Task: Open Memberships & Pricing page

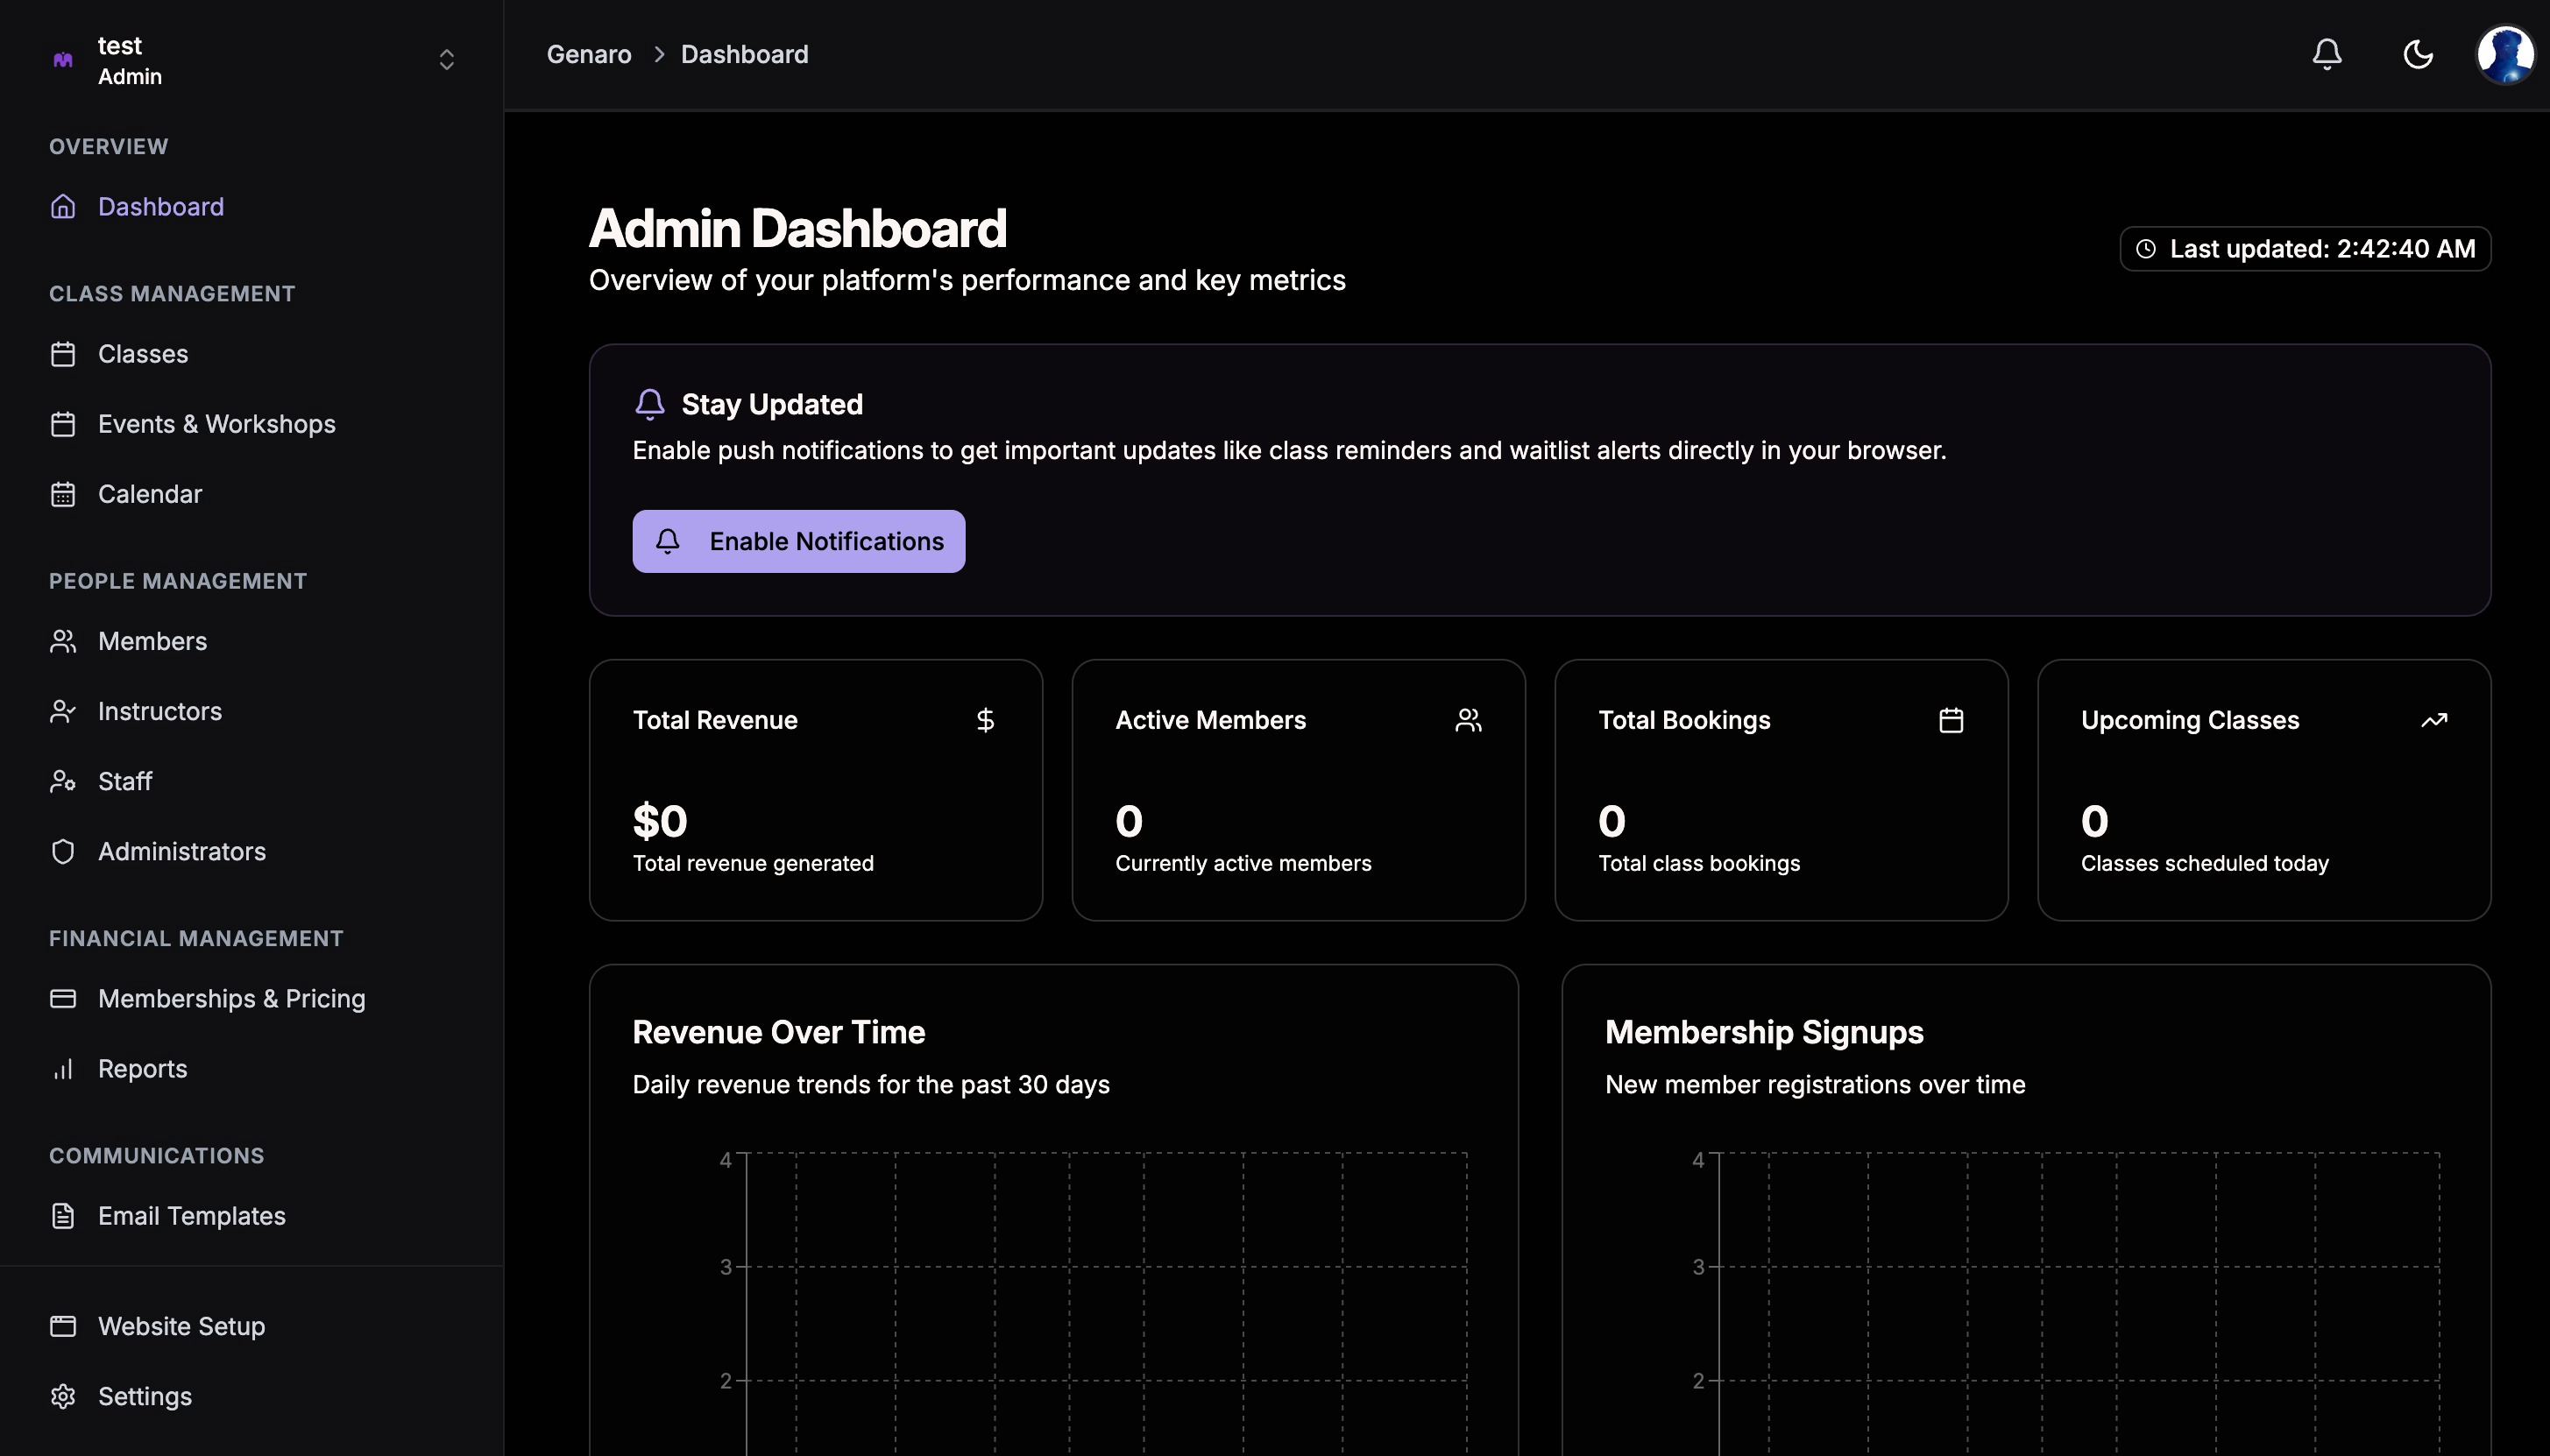Action: tap(231, 998)
